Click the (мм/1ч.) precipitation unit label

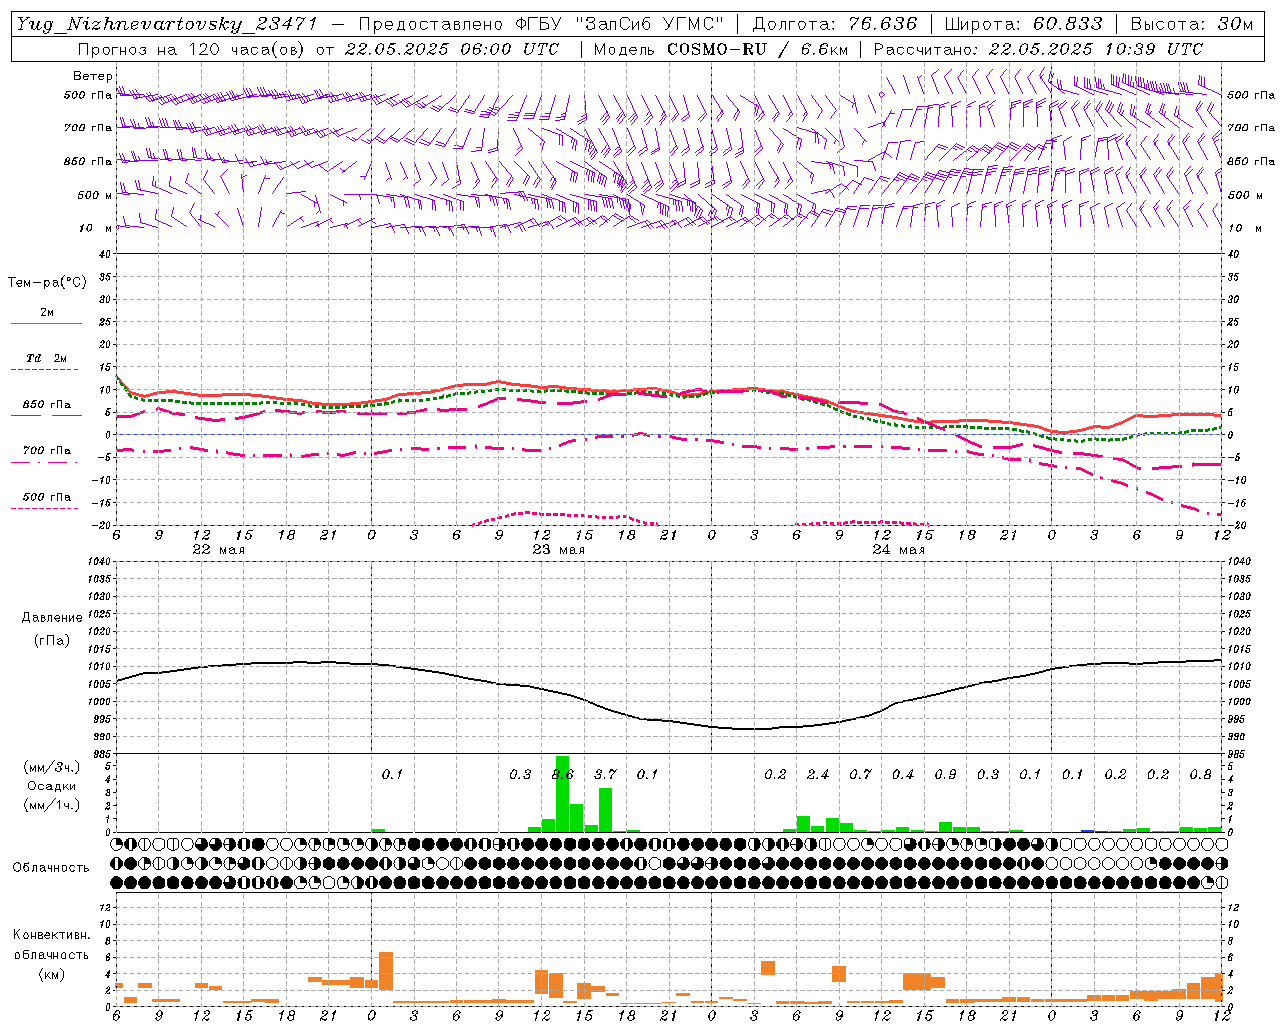pyautogui.click(x=52, y=805)
